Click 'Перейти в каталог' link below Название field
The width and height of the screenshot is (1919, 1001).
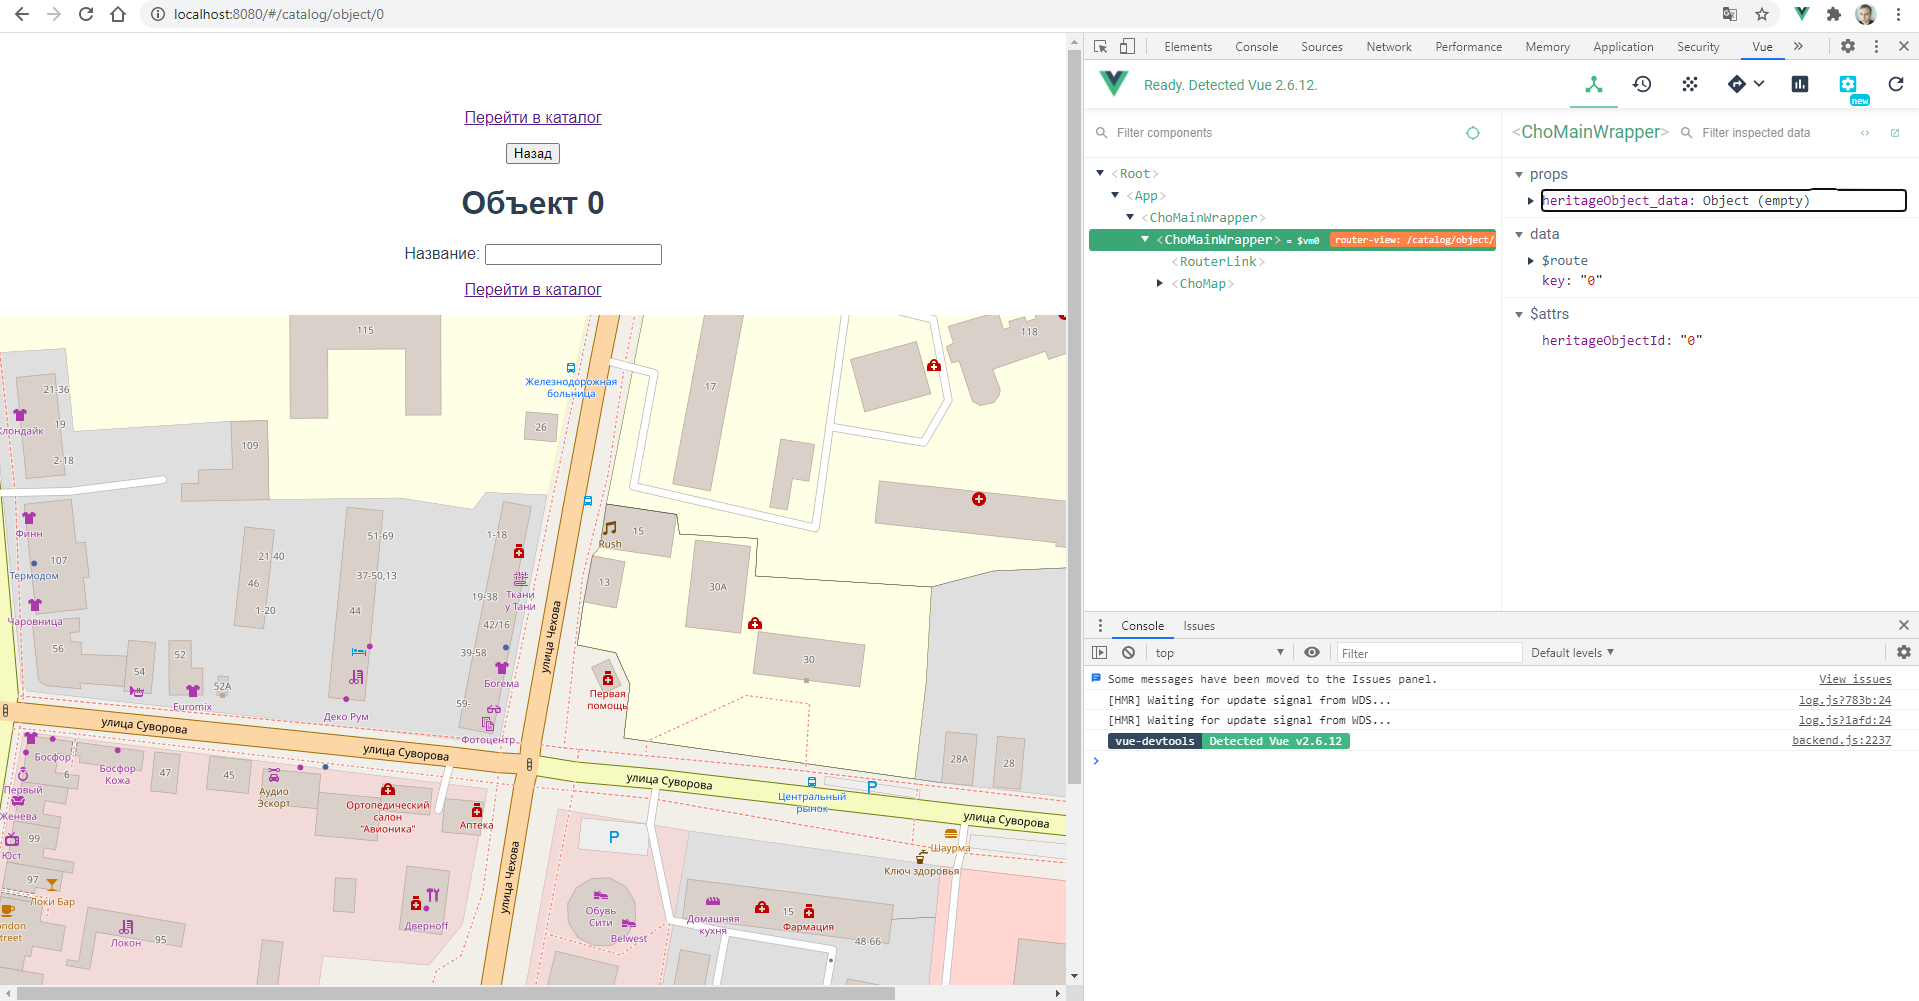pos(533,289)
